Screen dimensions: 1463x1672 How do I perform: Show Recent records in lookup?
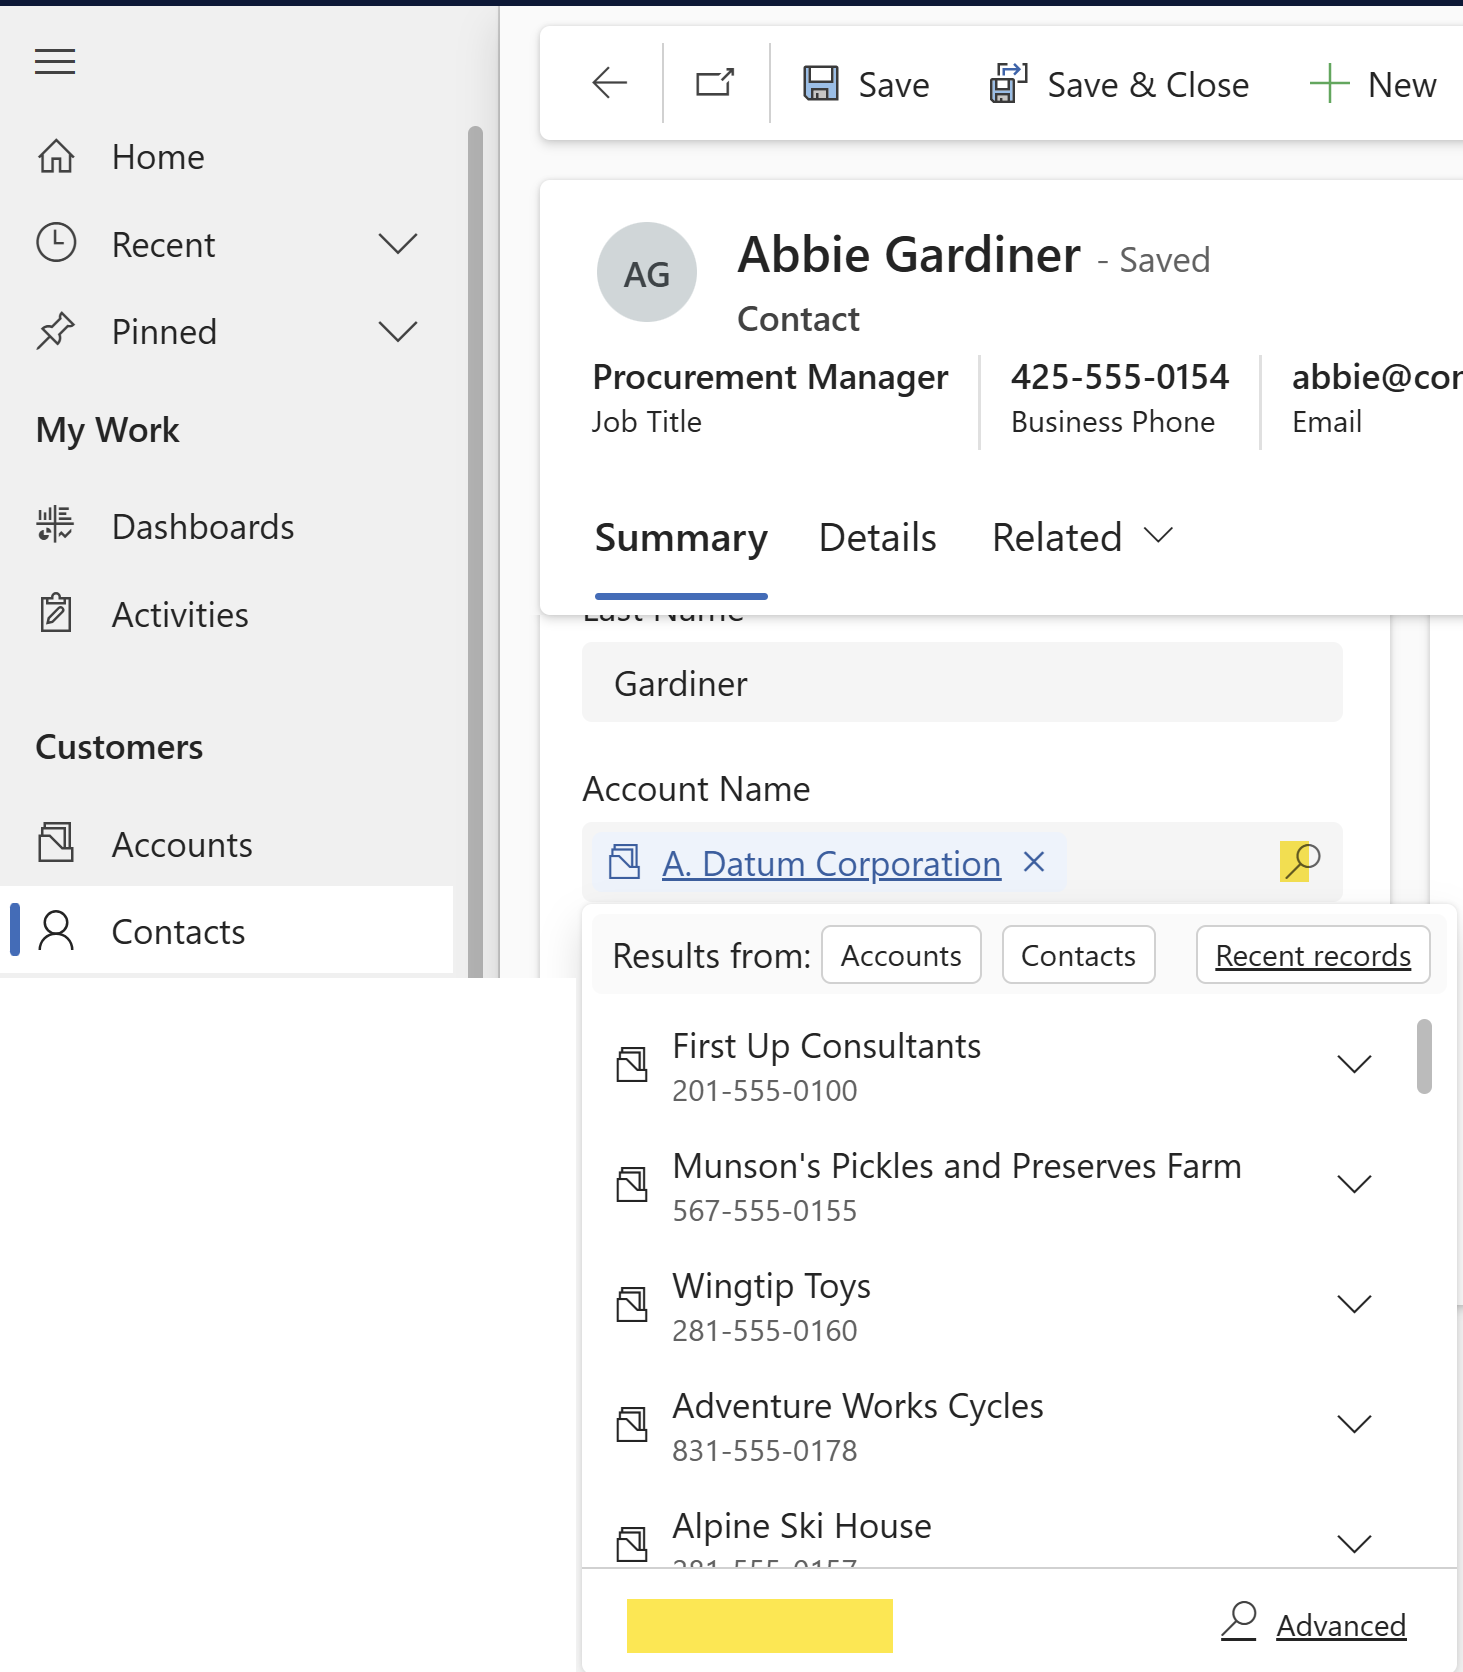(1313, 955)
